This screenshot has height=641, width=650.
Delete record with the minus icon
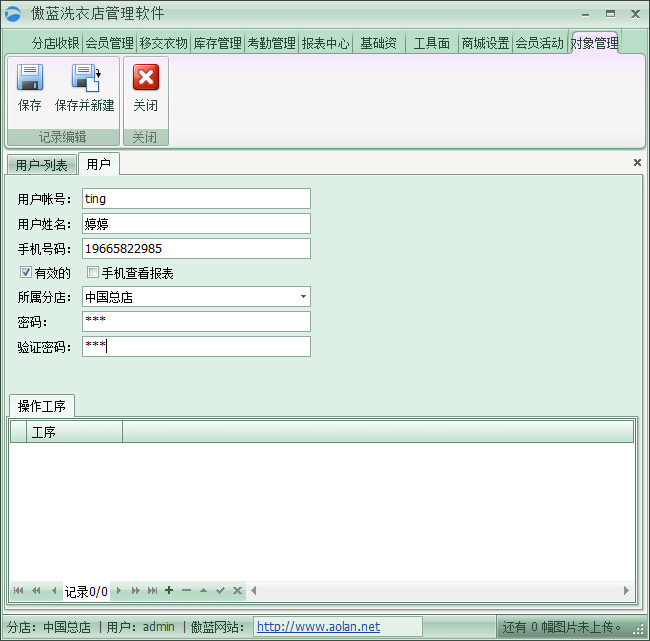pyautogui.click(x=186, y=591)
